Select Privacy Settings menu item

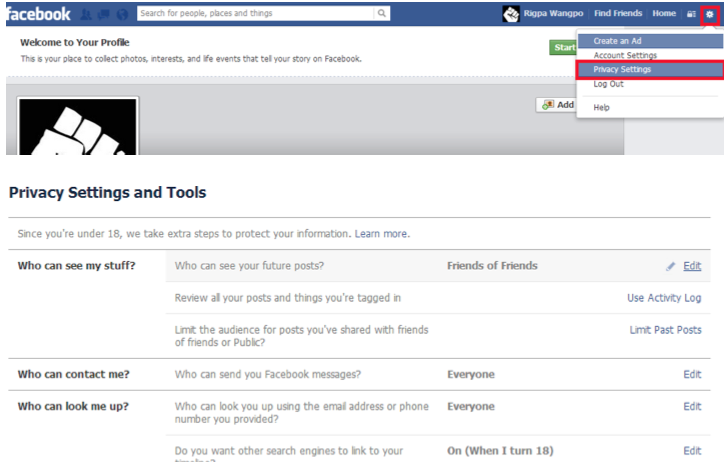(x=650, y=69)
